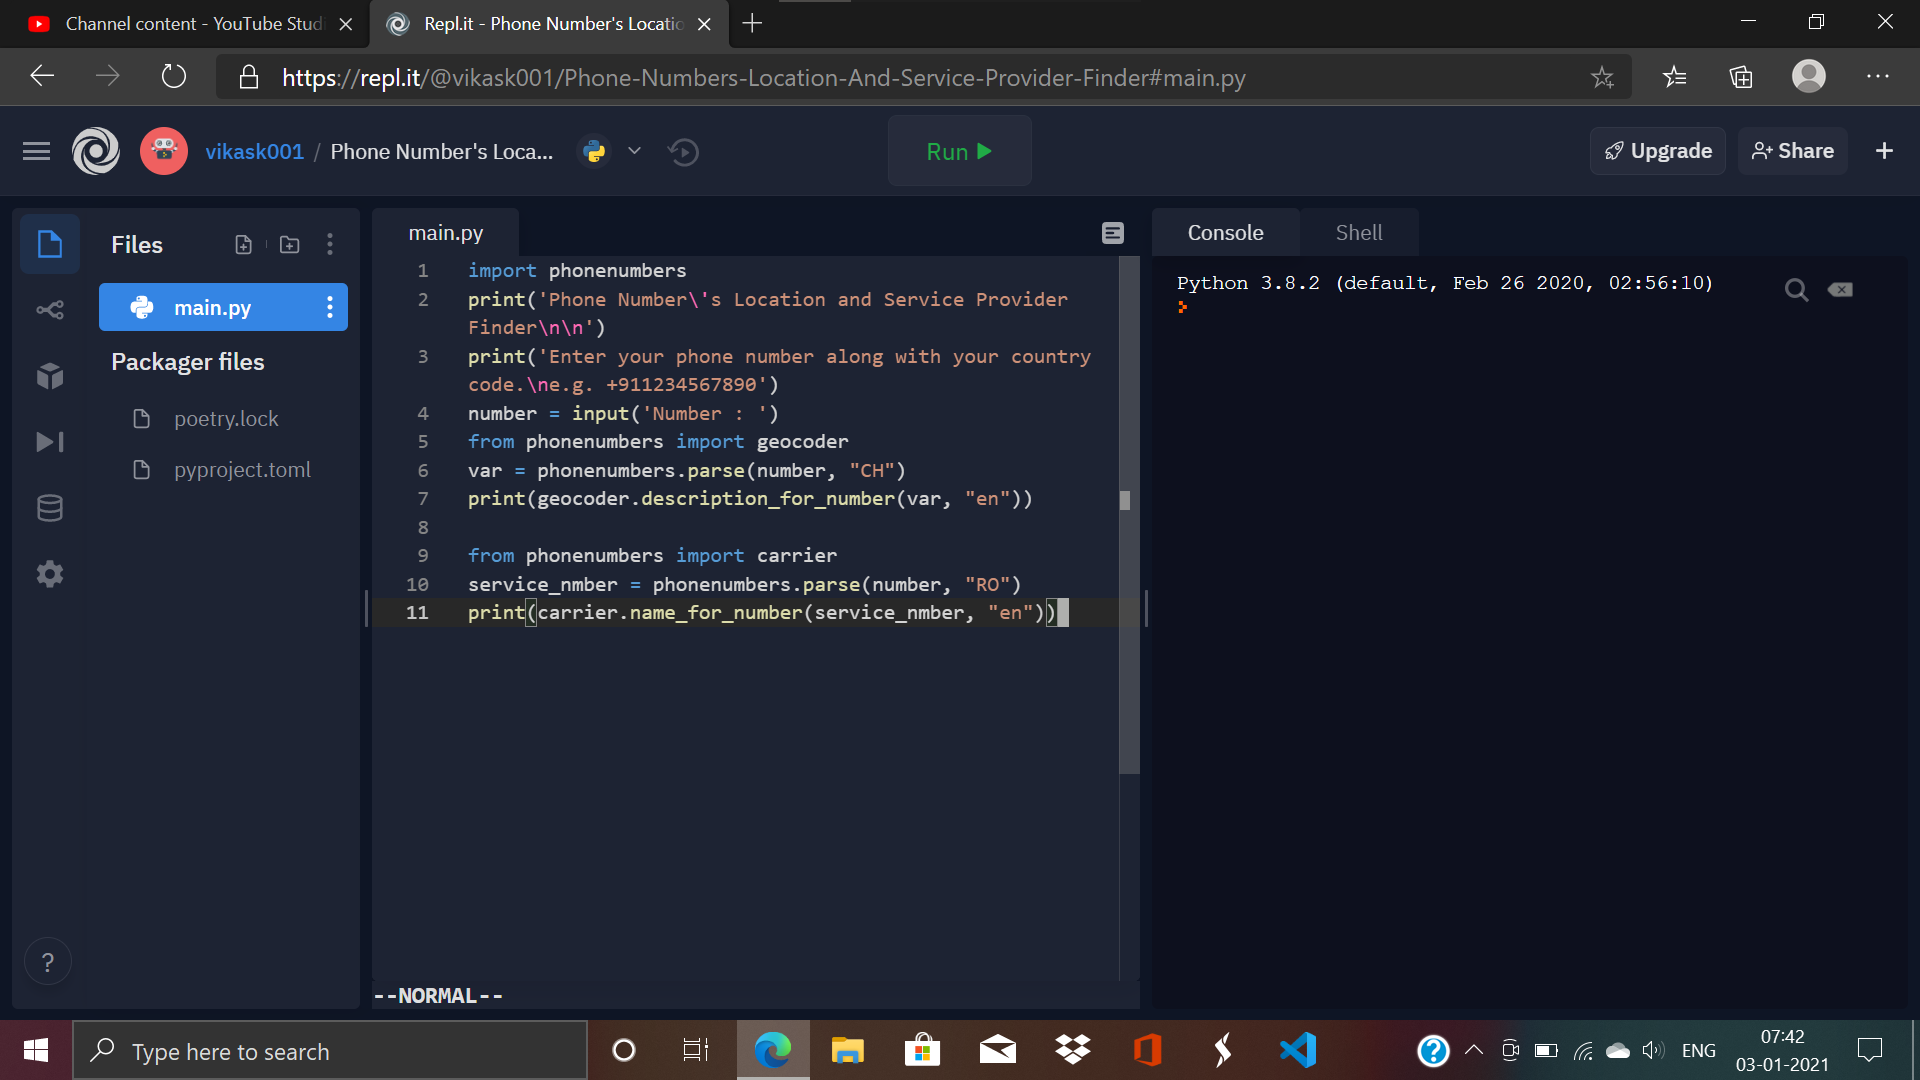The height and width of the screenshot is (1080, 1920).
Task: Open the Database sidebar icon
Action: pos(50,508)
